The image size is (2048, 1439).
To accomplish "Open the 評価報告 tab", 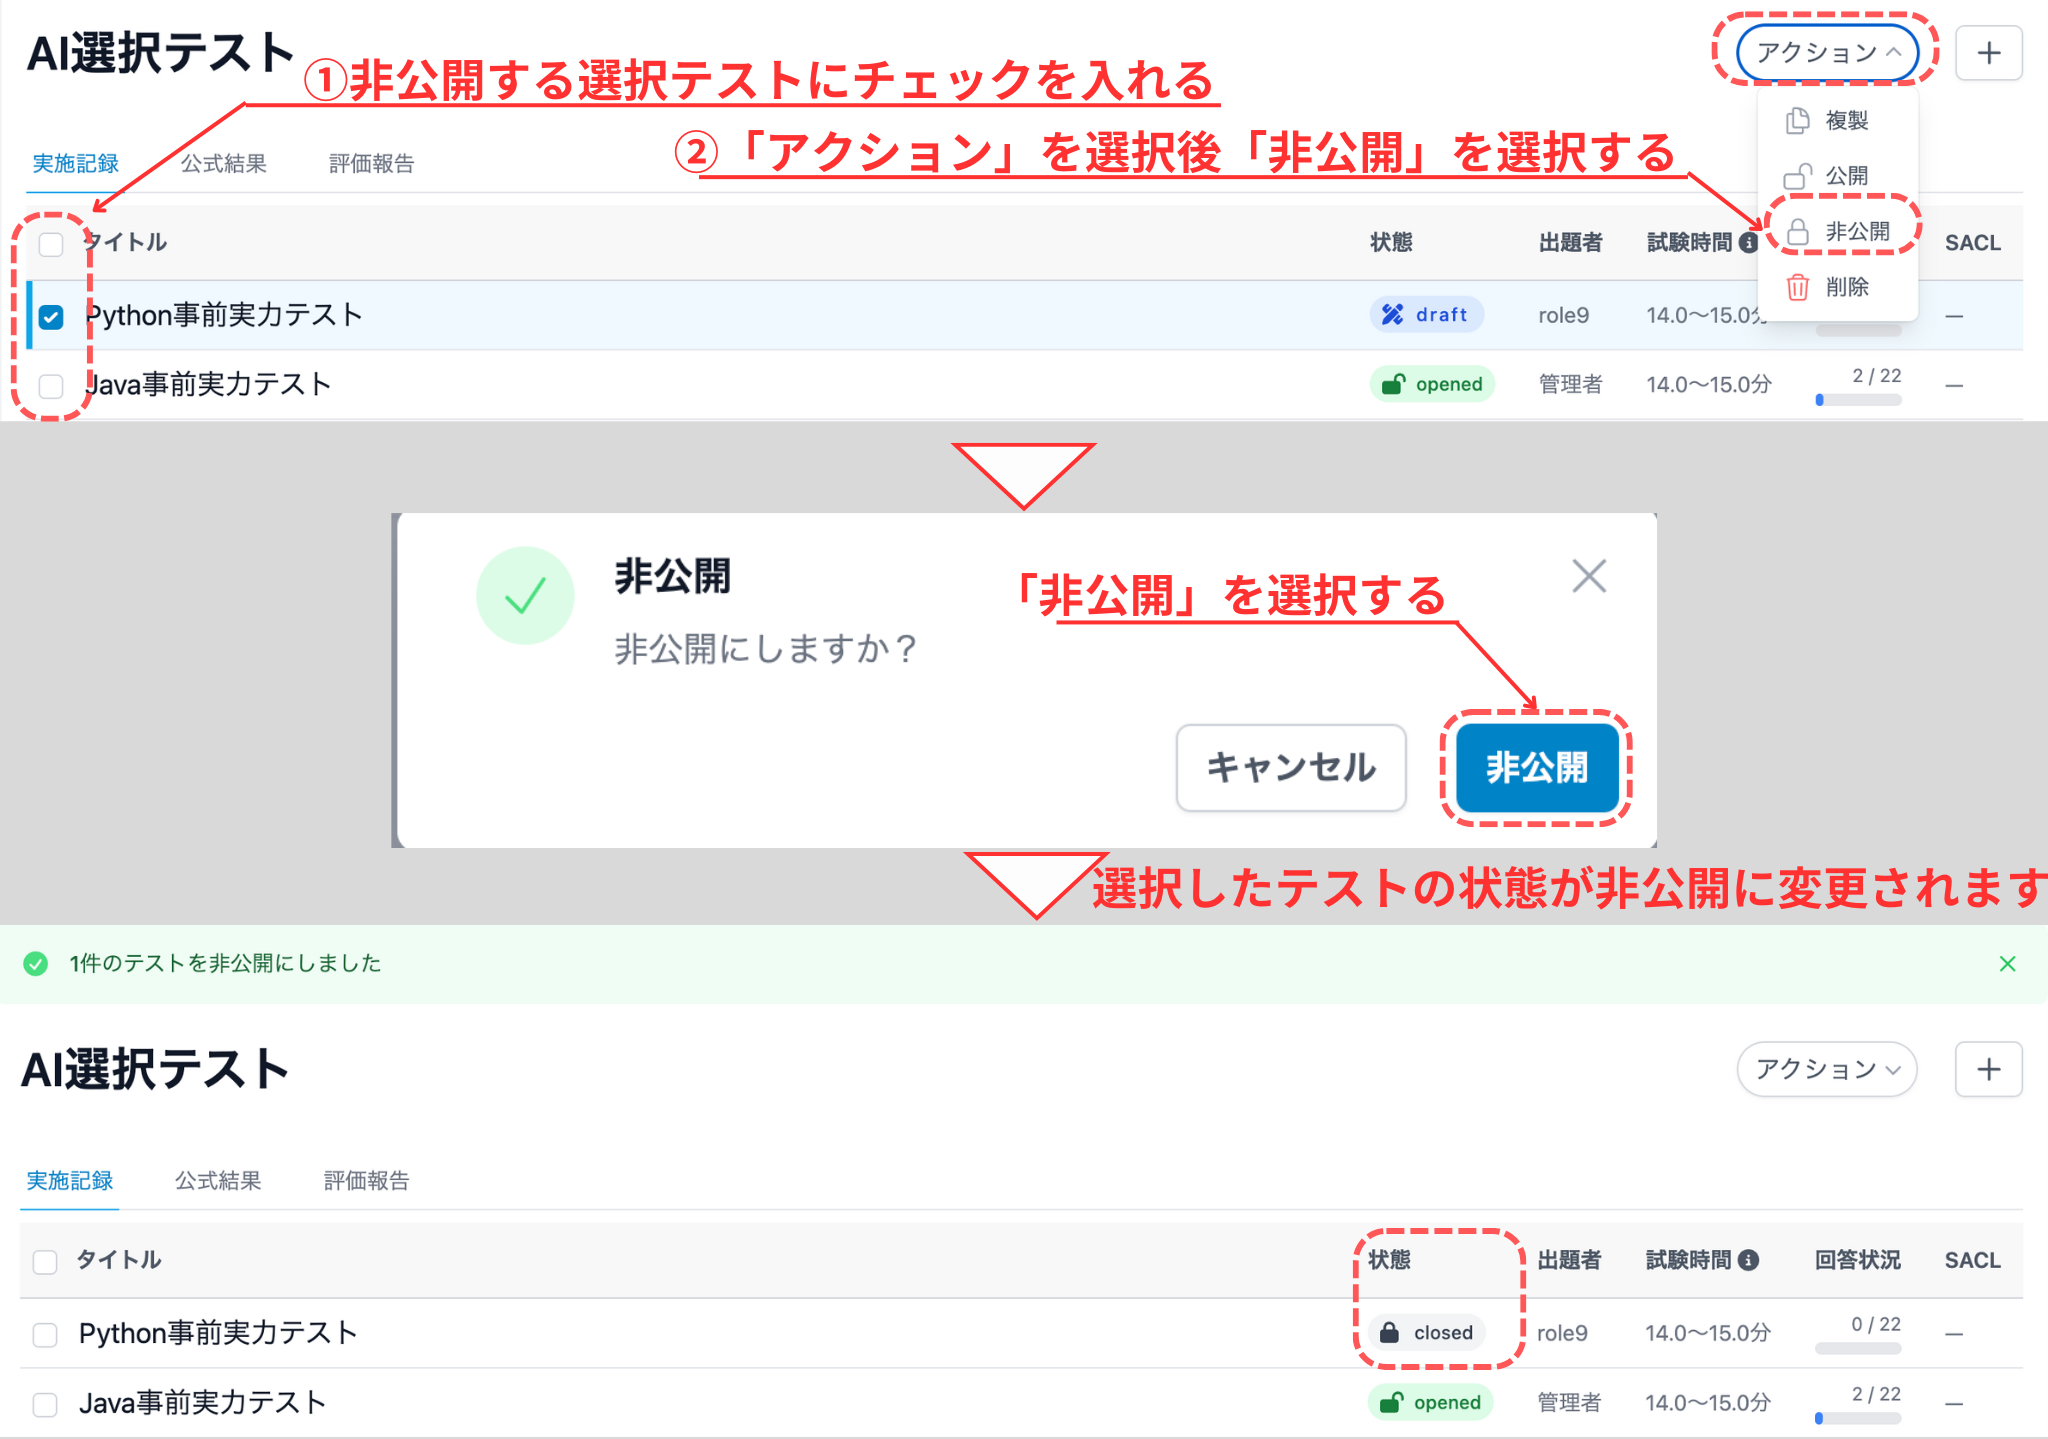I will [369, 162].
